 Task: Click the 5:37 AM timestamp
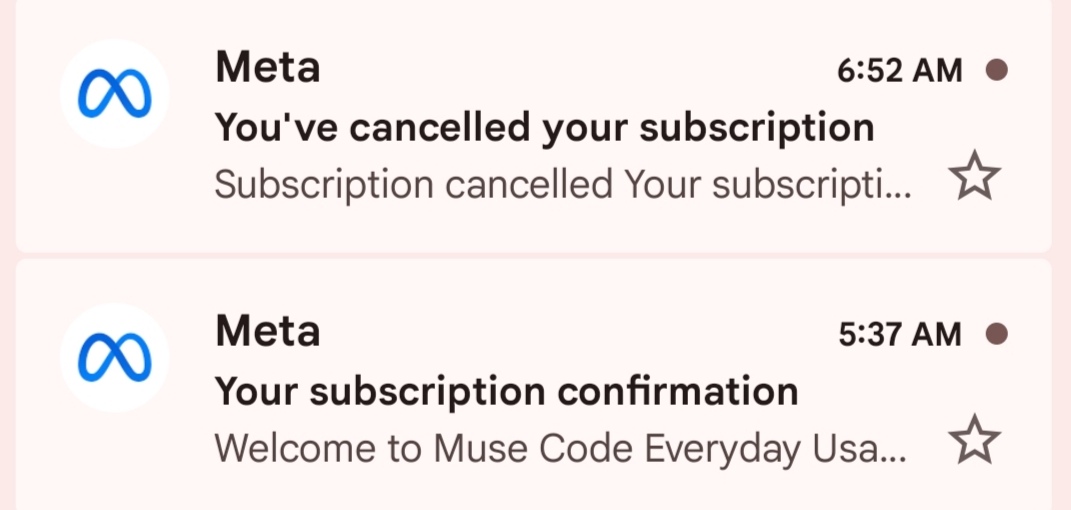coord(900,335)
